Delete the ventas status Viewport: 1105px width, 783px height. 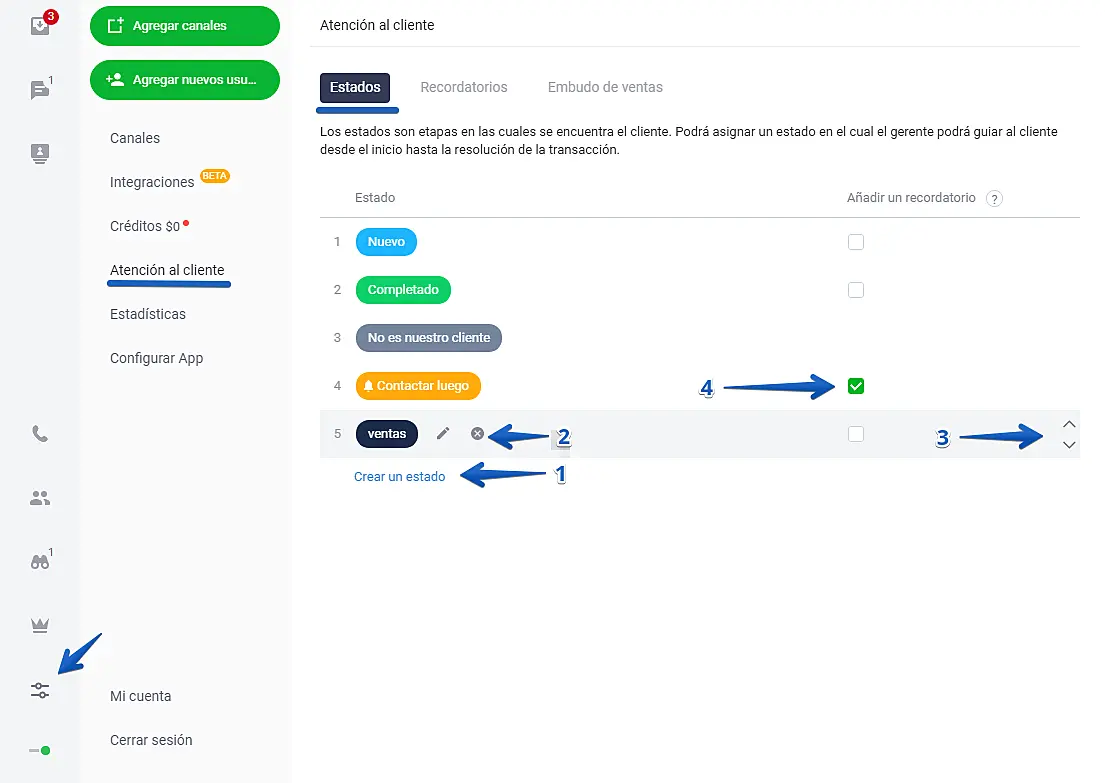tap(478, 434)
